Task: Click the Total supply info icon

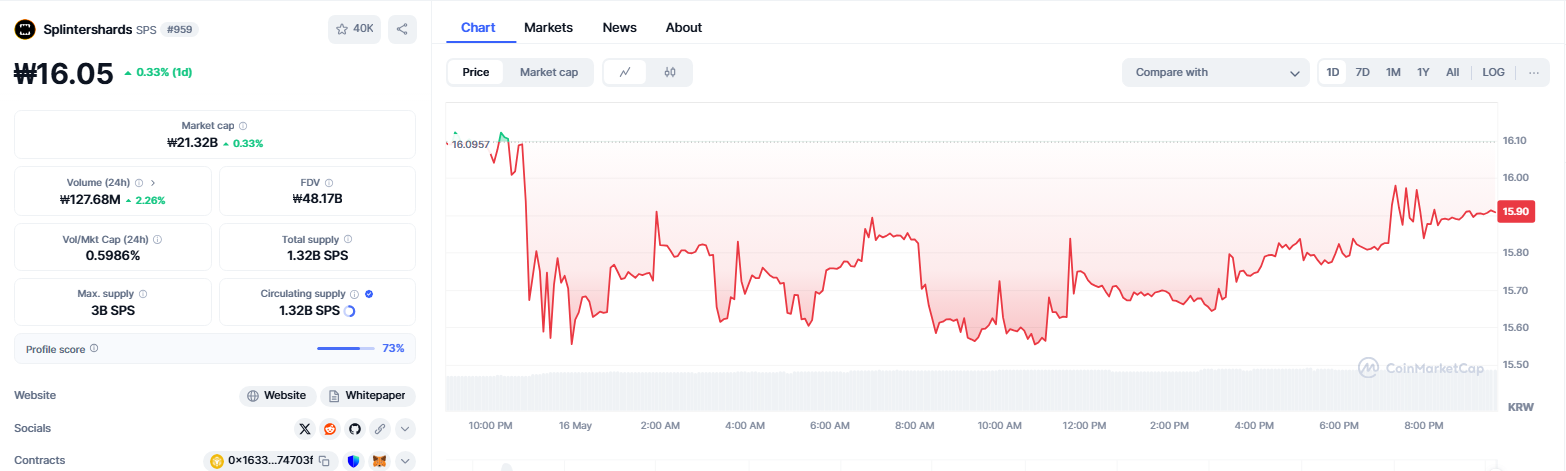Action: pos(348,240)
